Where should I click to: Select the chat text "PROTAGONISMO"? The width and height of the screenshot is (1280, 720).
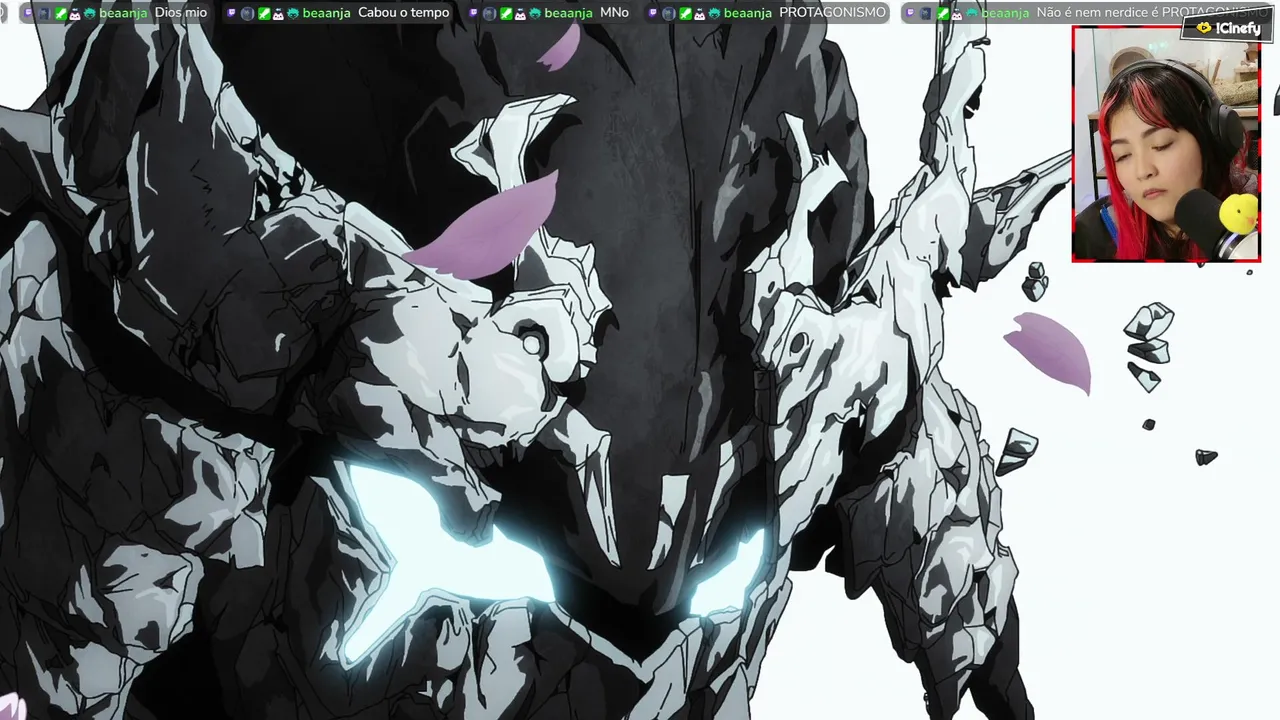click(x=832, y=13)
